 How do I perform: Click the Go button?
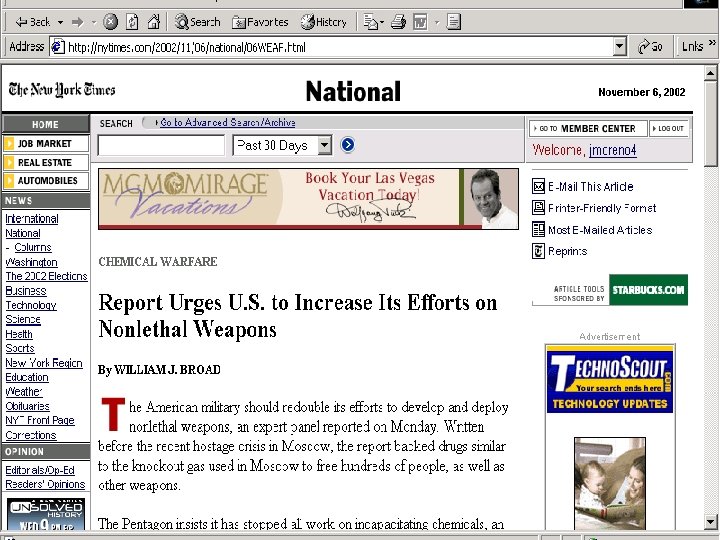[650, 46]
